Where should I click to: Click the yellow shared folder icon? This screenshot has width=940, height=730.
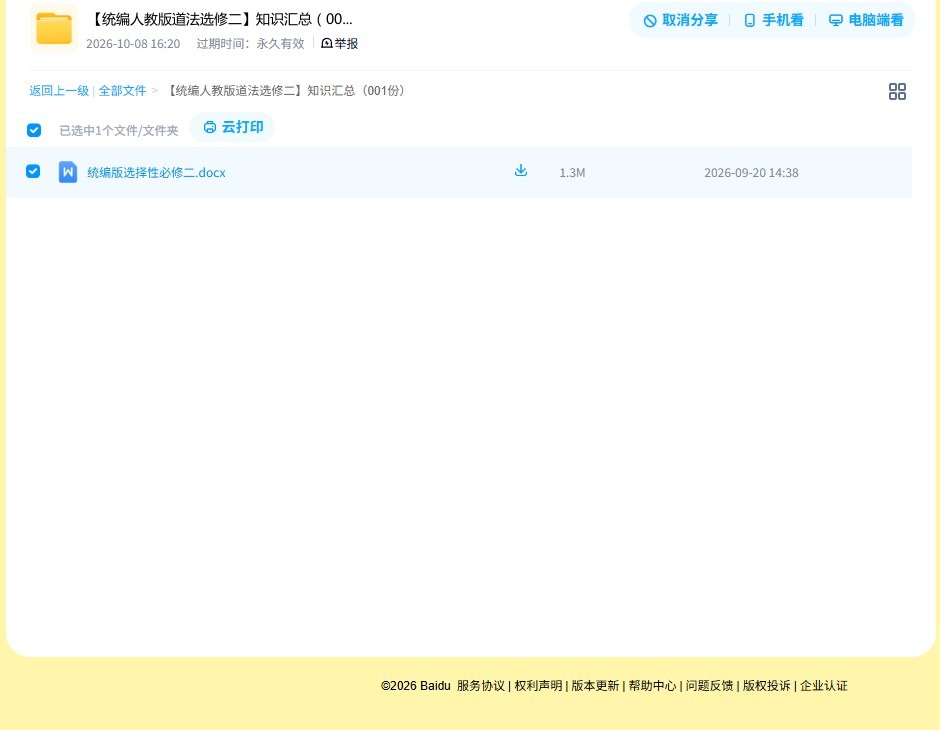[x=54, y=28]
